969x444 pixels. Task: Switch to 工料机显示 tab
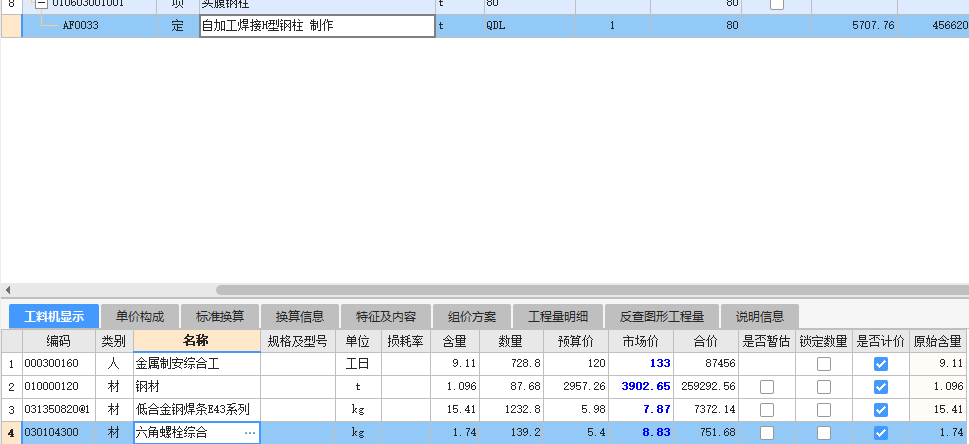[x=54, y=317]
